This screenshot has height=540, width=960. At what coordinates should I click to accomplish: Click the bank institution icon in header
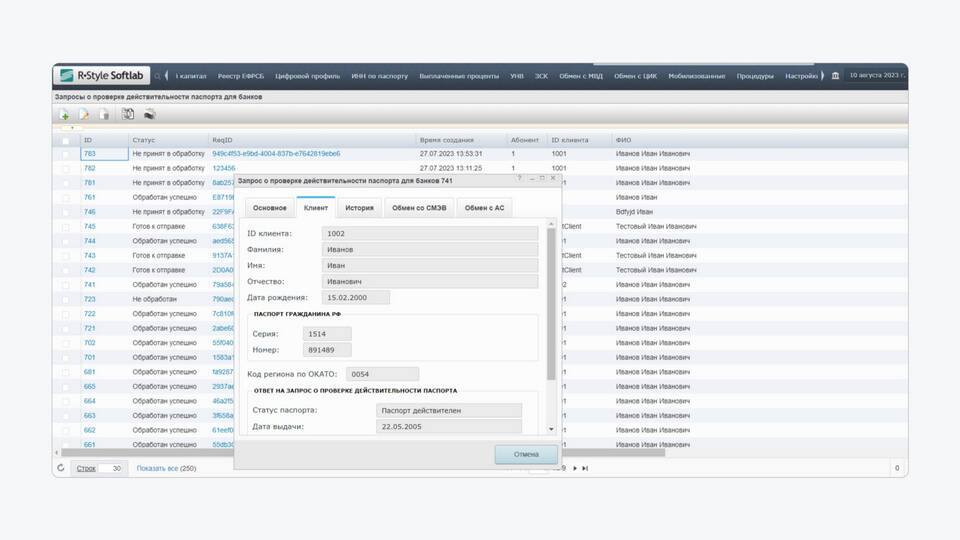click(835, 76)
